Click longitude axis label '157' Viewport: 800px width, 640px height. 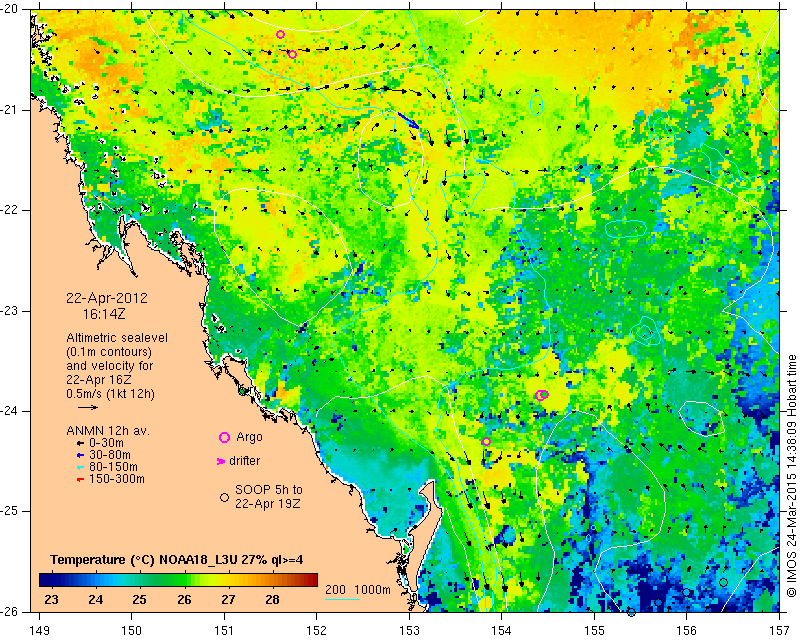click(x=780, y=630)
